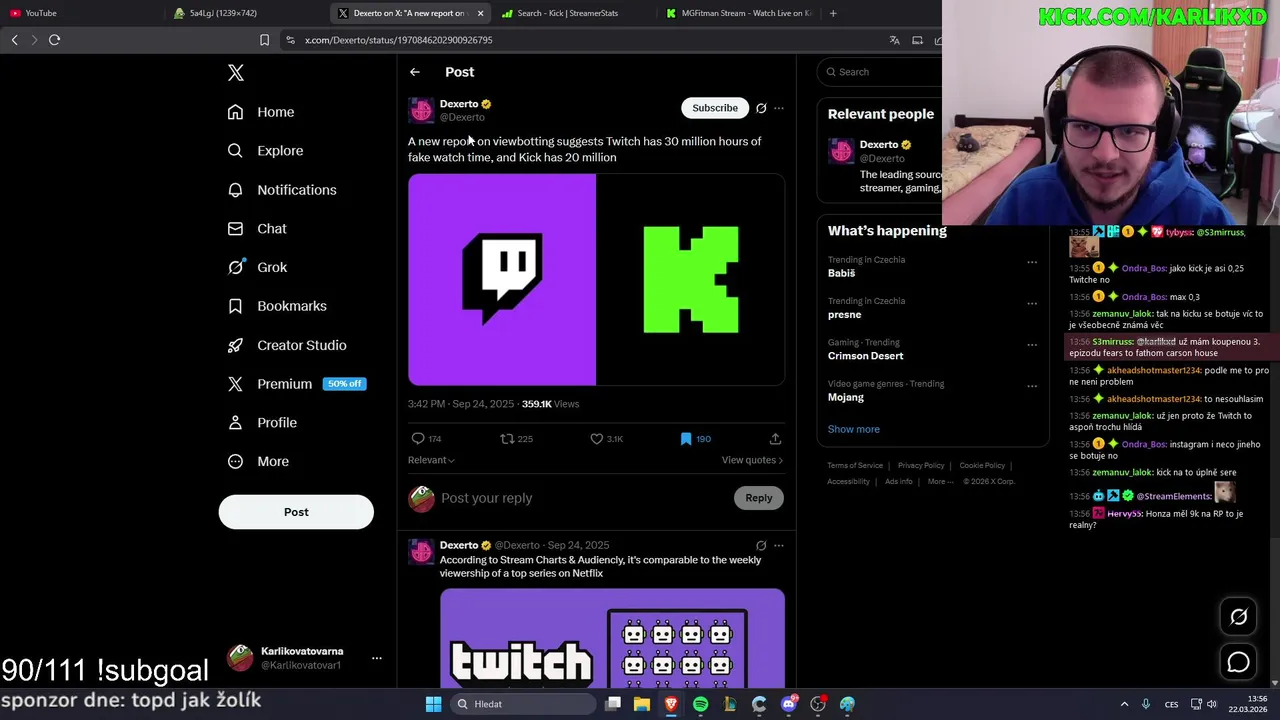Open Chat in X sidebar
1280x720 pixels.
(x=257, y=229)
